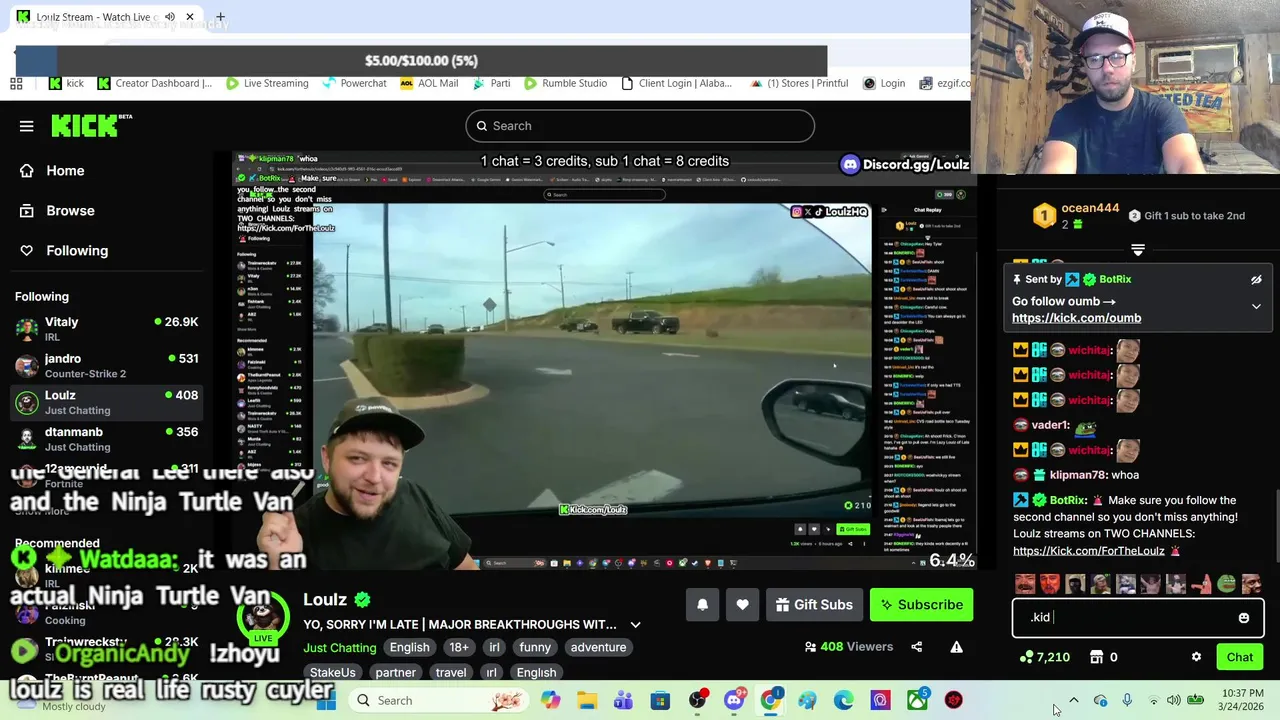Open Microsoft Teams from the taskbar
The width and height of the screenshot is (1280, 720).
pyautogui.click(x=623, y=701)
